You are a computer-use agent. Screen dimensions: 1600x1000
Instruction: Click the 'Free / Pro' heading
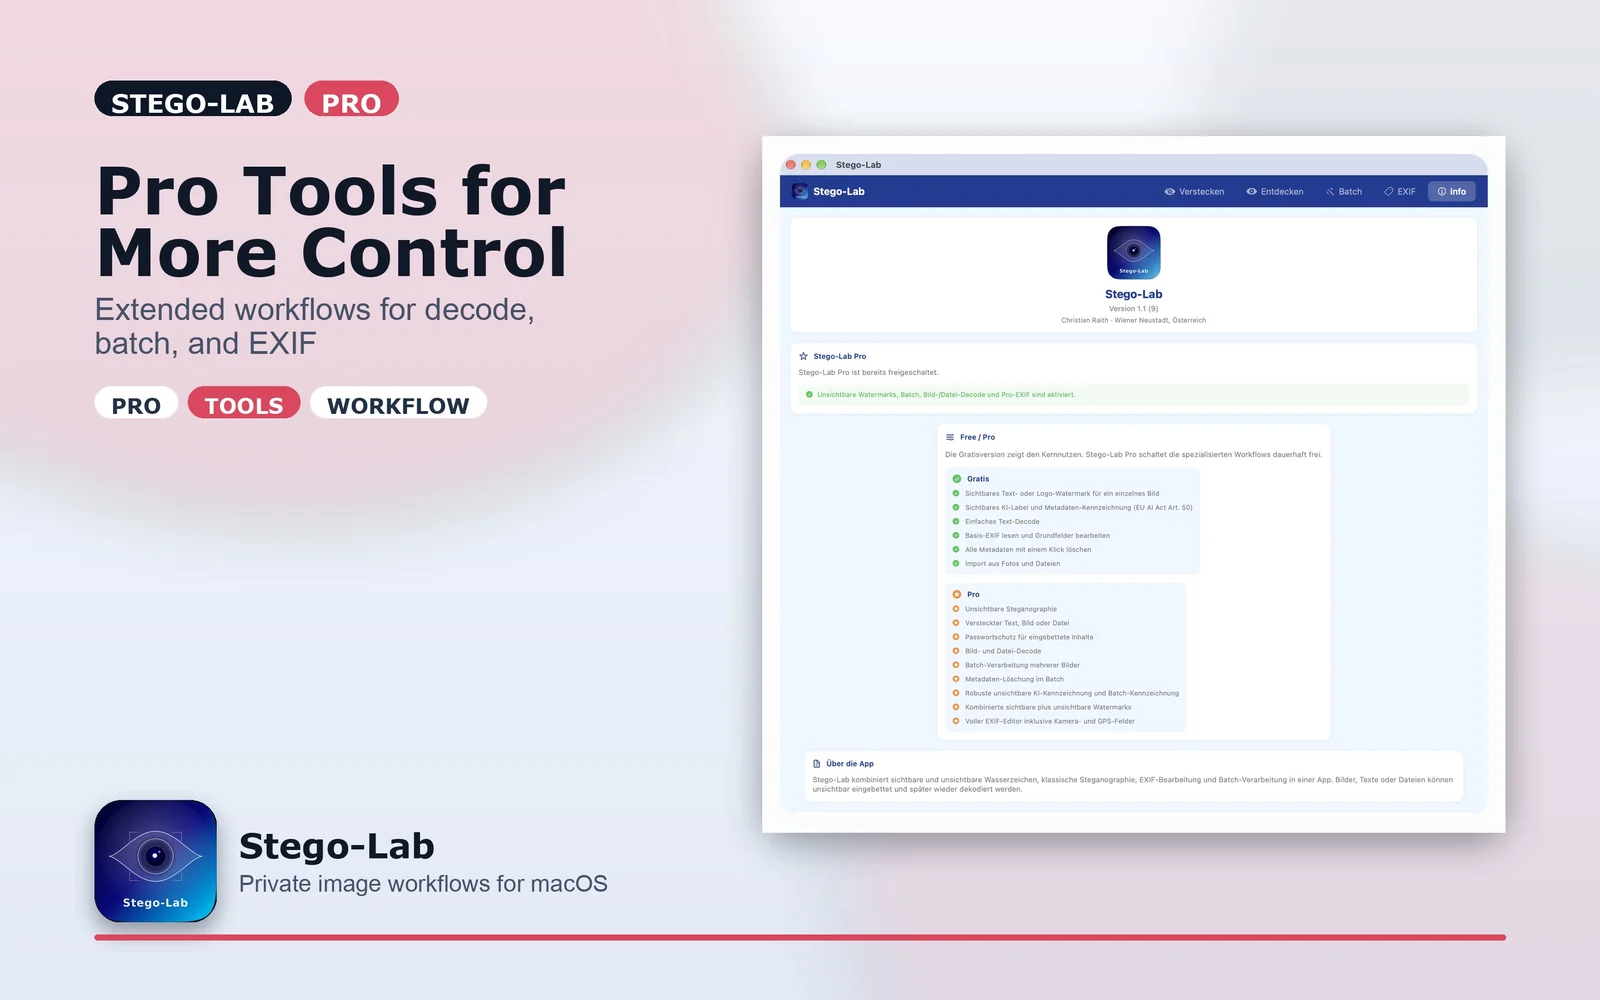[977, 437]
